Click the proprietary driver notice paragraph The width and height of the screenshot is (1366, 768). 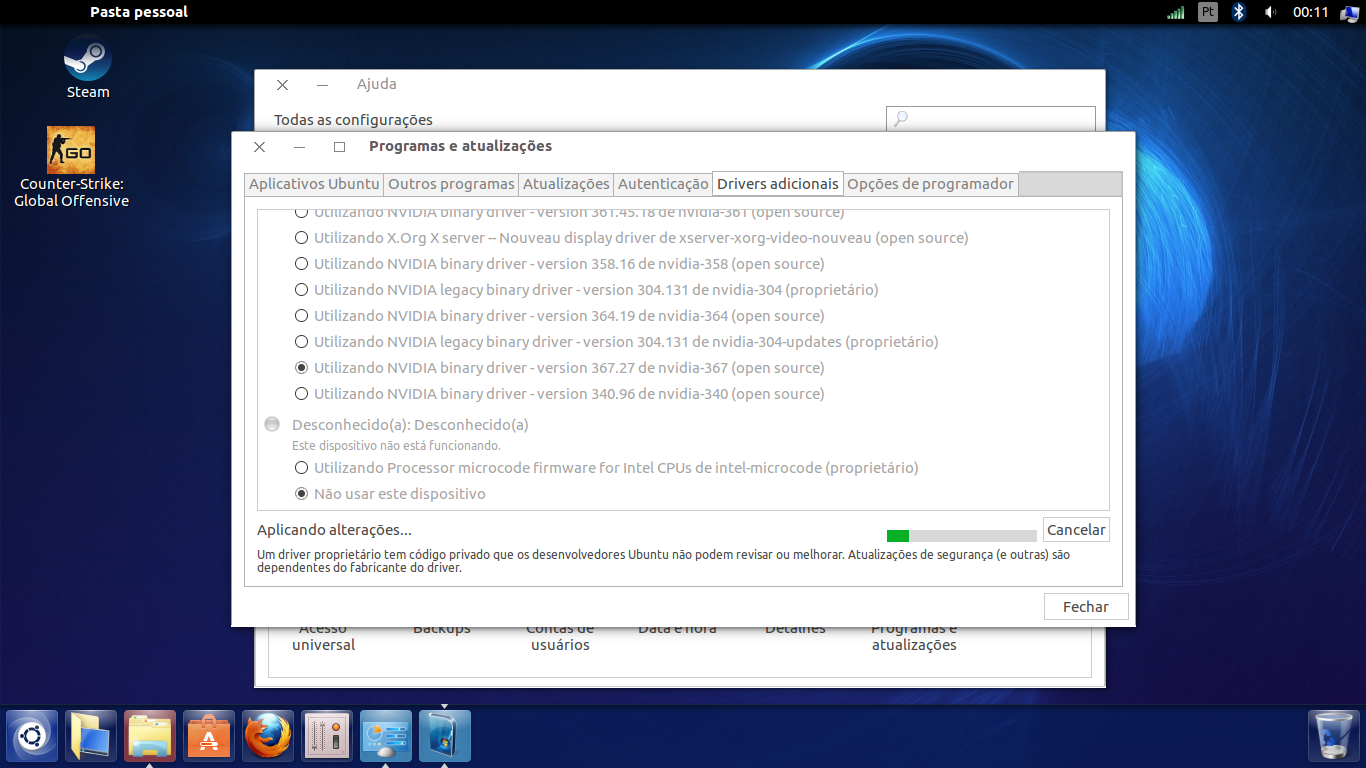663,561
